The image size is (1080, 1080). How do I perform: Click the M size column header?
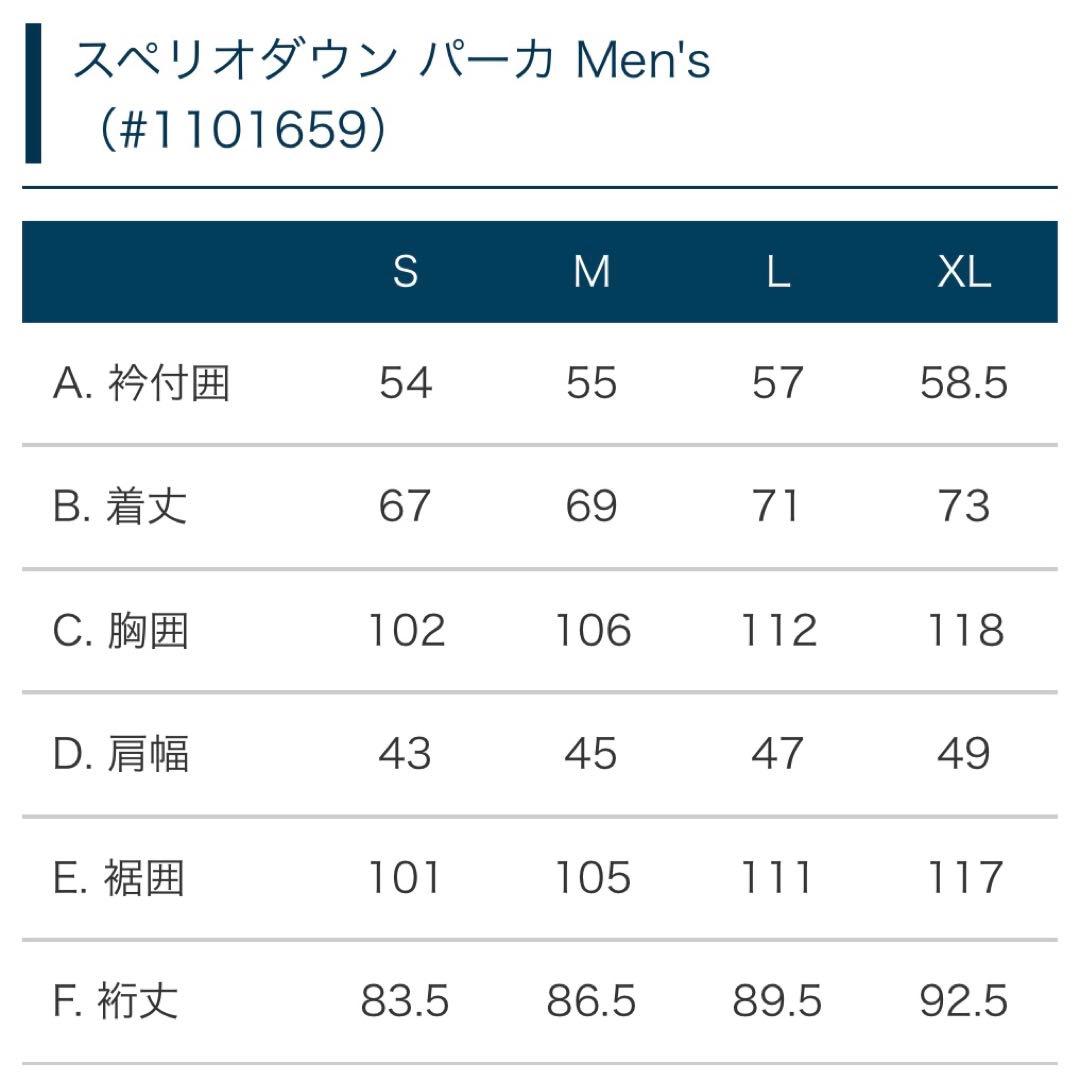coord(591,272)
